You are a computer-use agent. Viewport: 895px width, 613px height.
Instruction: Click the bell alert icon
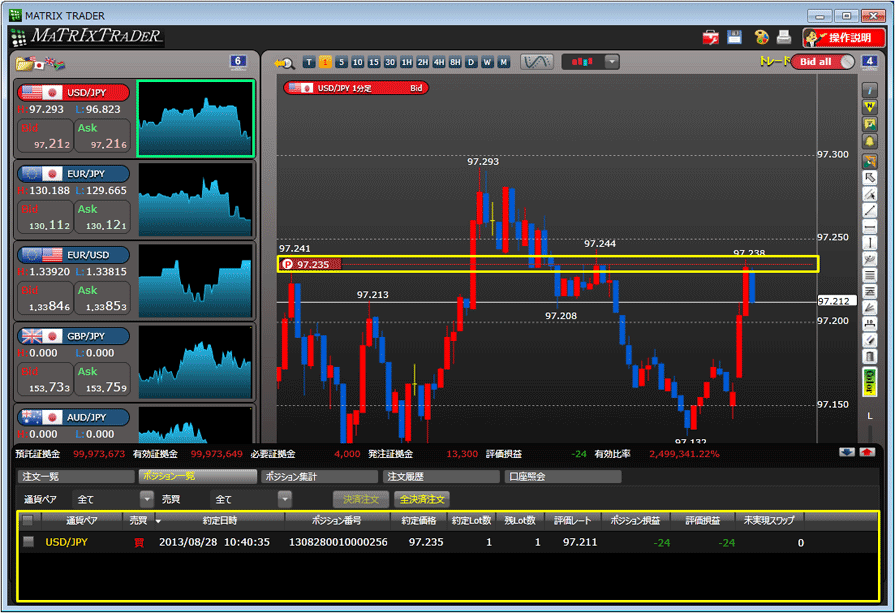coord(869,141)
